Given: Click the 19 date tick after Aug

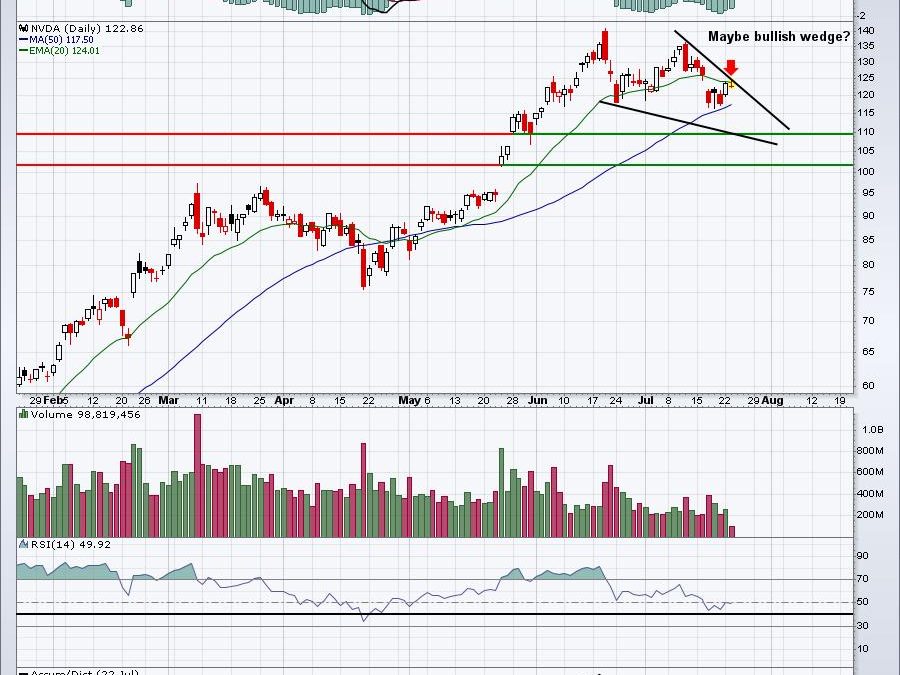Looking at the screenshot, I should (840, 401).
